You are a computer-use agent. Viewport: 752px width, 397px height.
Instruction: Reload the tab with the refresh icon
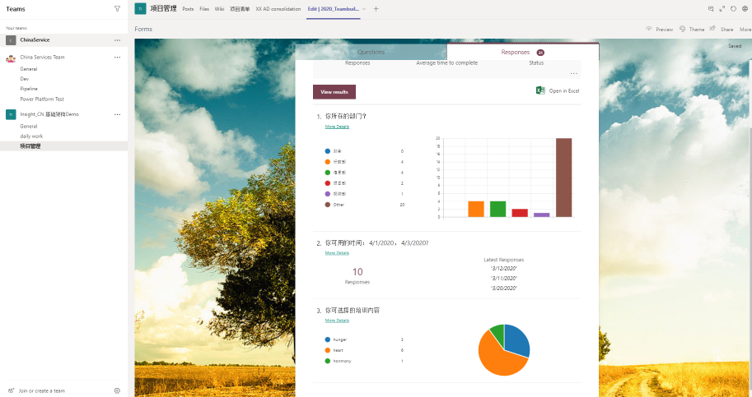pyautogui.click(x=733, y=9)
